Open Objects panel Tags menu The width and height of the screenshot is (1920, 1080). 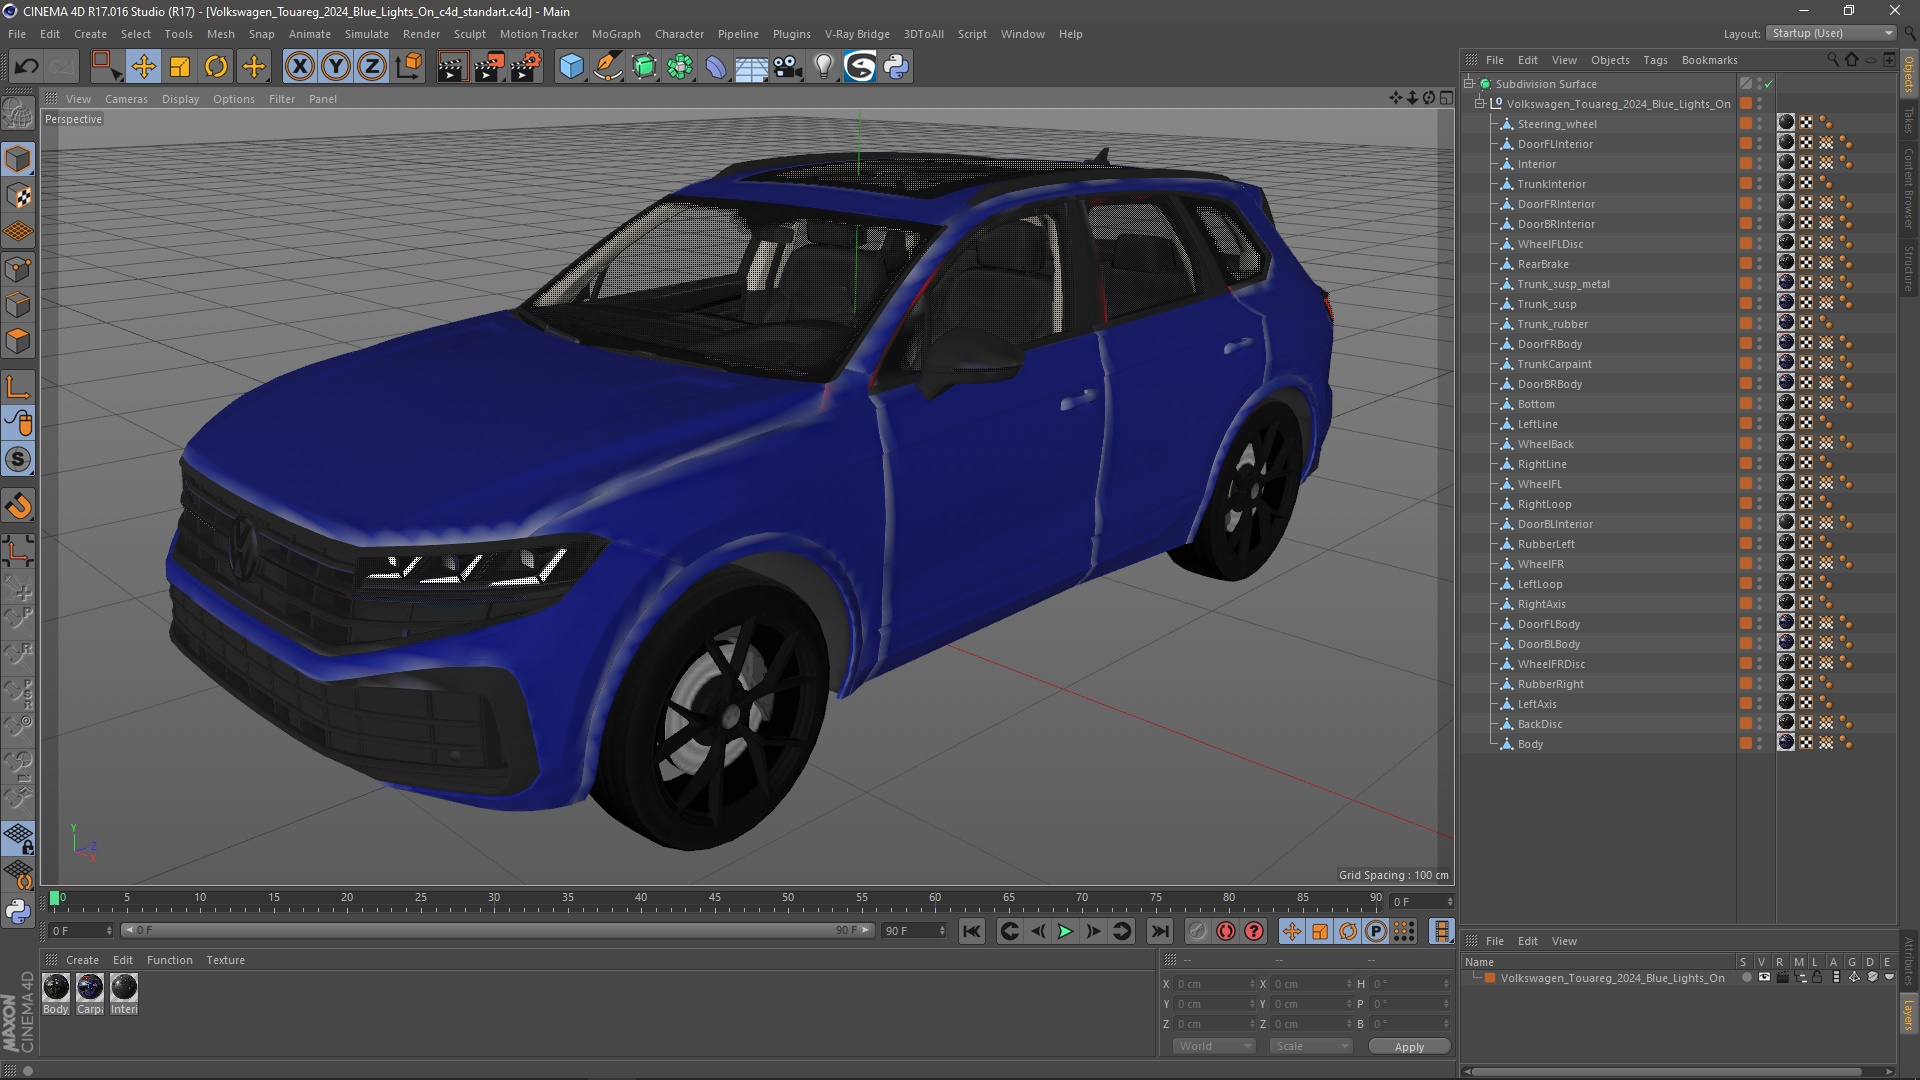(1655, 60)
